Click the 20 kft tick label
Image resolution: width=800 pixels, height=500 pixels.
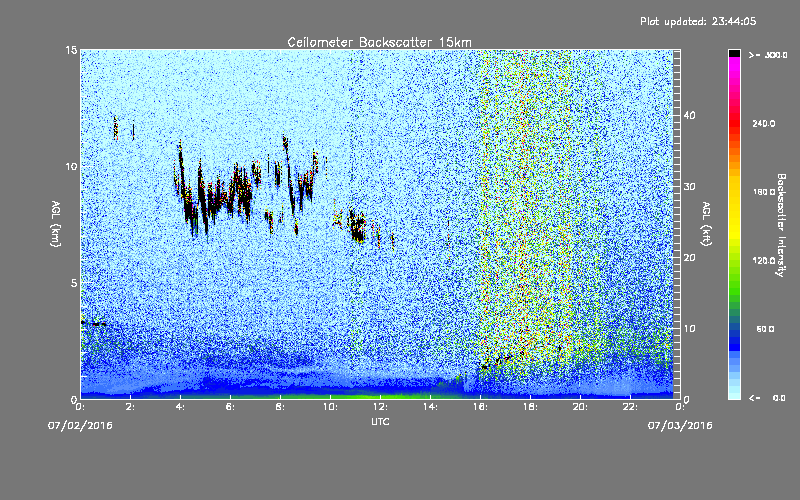click(689, 257)
